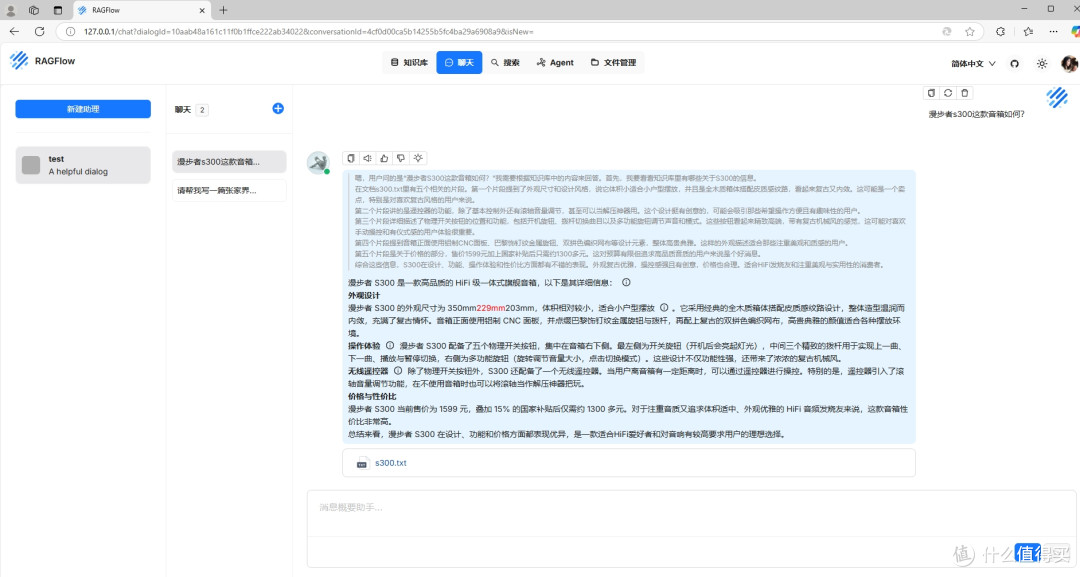Open the GitHub icon link

coord(1015,63)
